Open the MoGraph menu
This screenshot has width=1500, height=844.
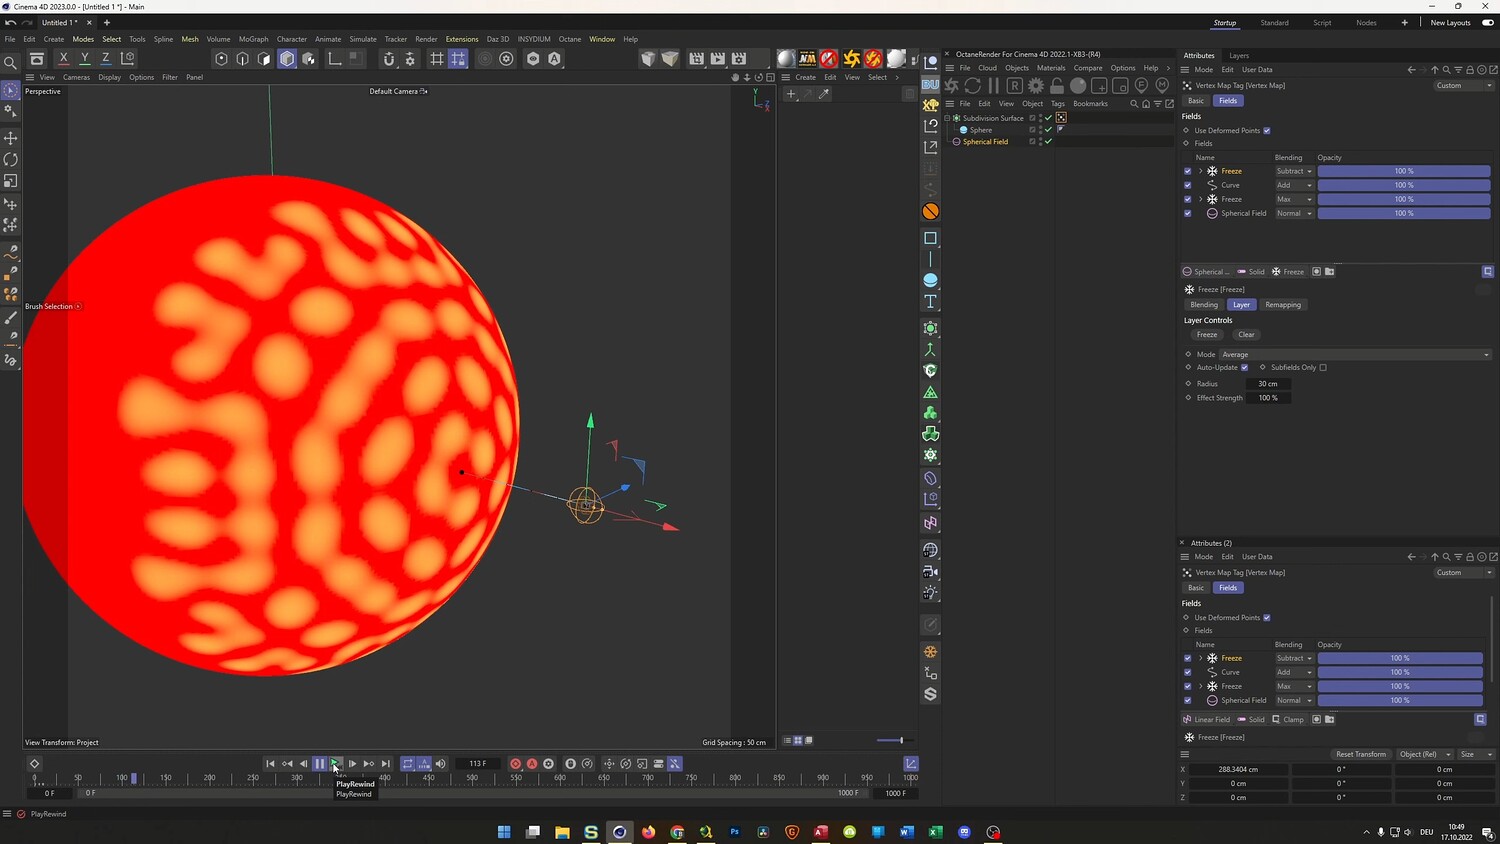tap(253, 39)
